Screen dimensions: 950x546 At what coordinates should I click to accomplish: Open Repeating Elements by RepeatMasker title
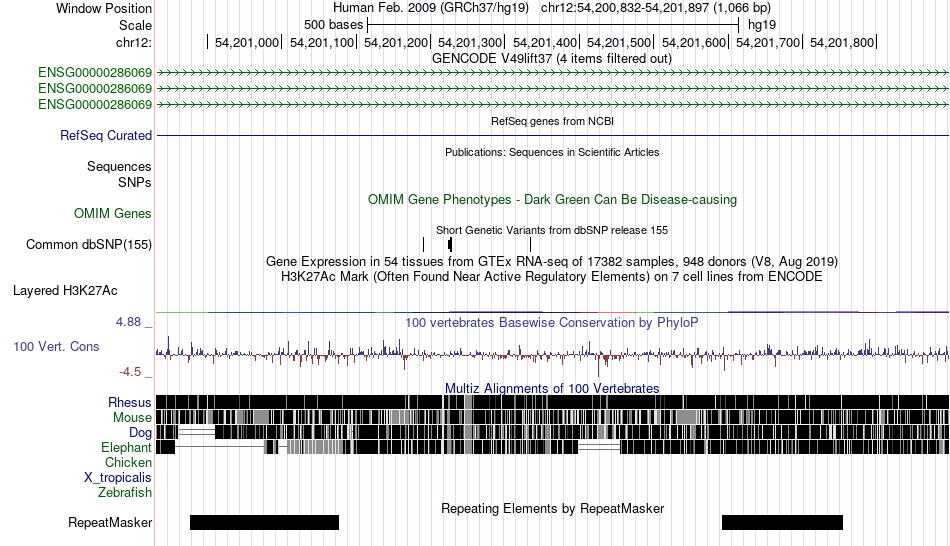click(x=552, y=508)
